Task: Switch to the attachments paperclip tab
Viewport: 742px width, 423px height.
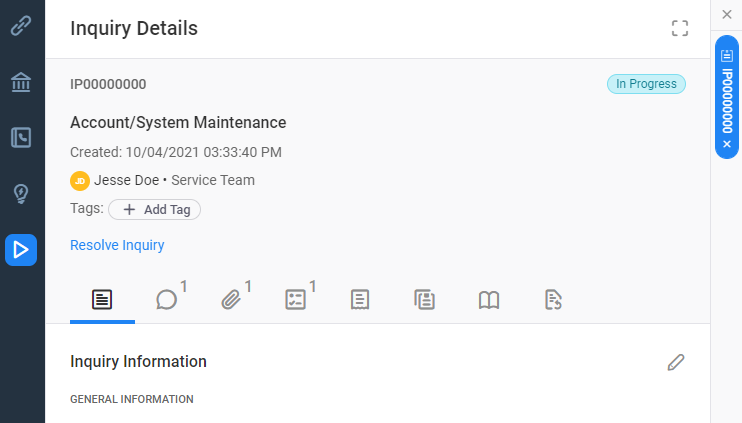Action: coord(231,300)
